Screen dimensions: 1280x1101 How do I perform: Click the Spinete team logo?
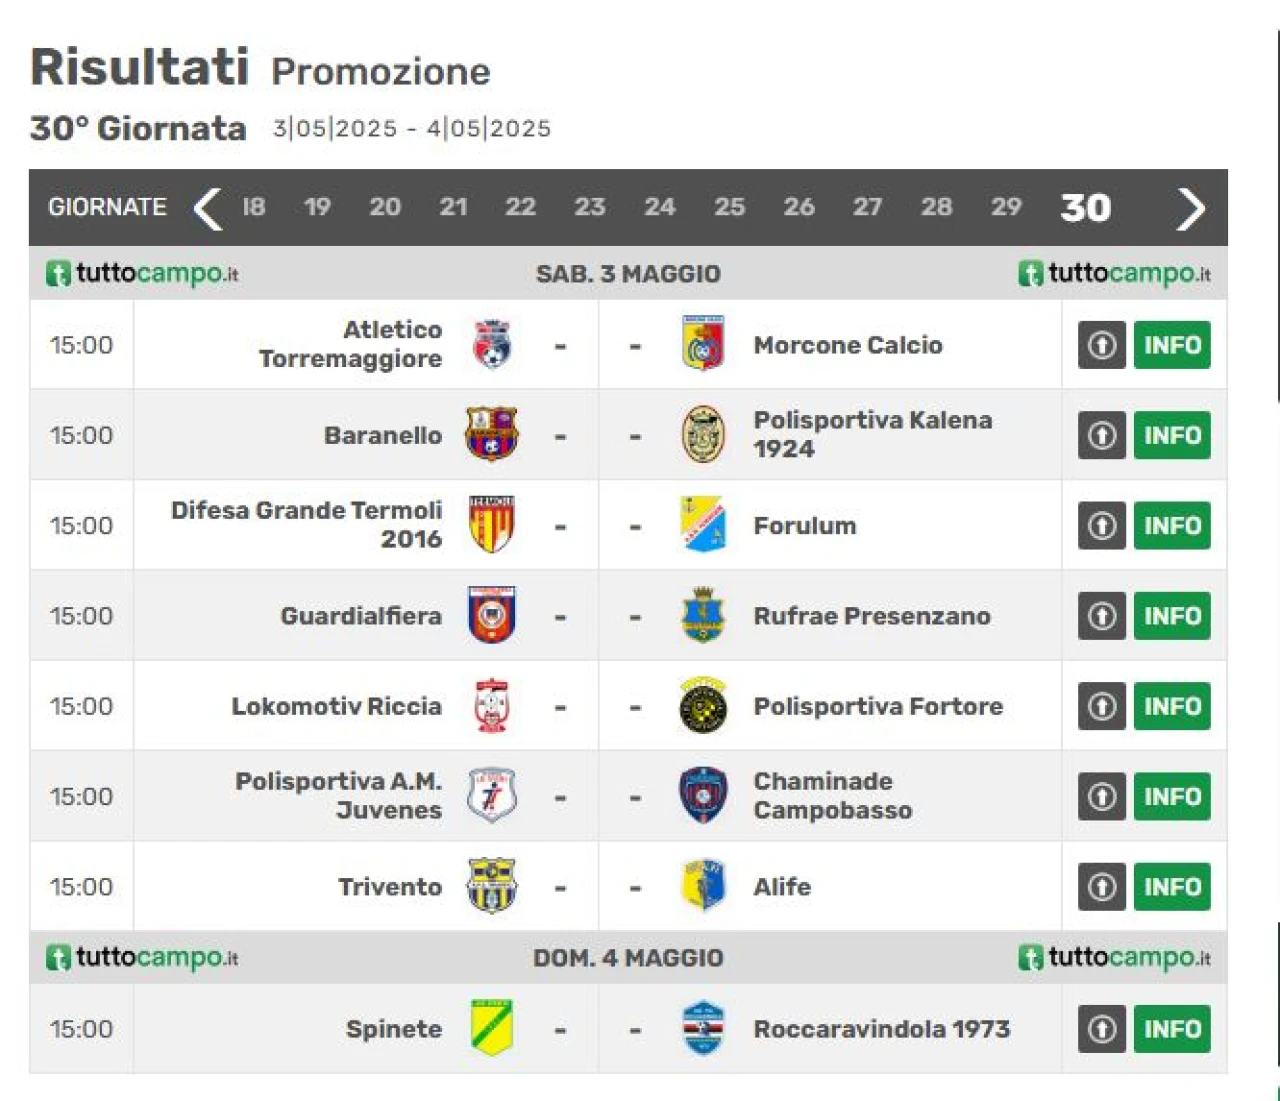pos(491,1028)
